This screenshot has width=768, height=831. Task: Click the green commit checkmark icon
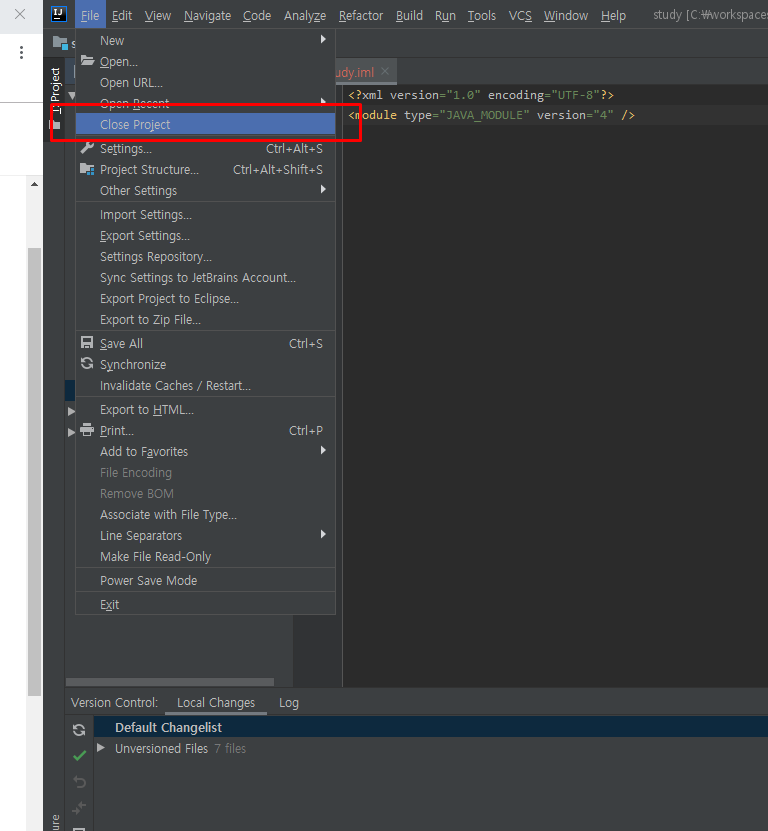pyautogui.click(x=80, y=756)
